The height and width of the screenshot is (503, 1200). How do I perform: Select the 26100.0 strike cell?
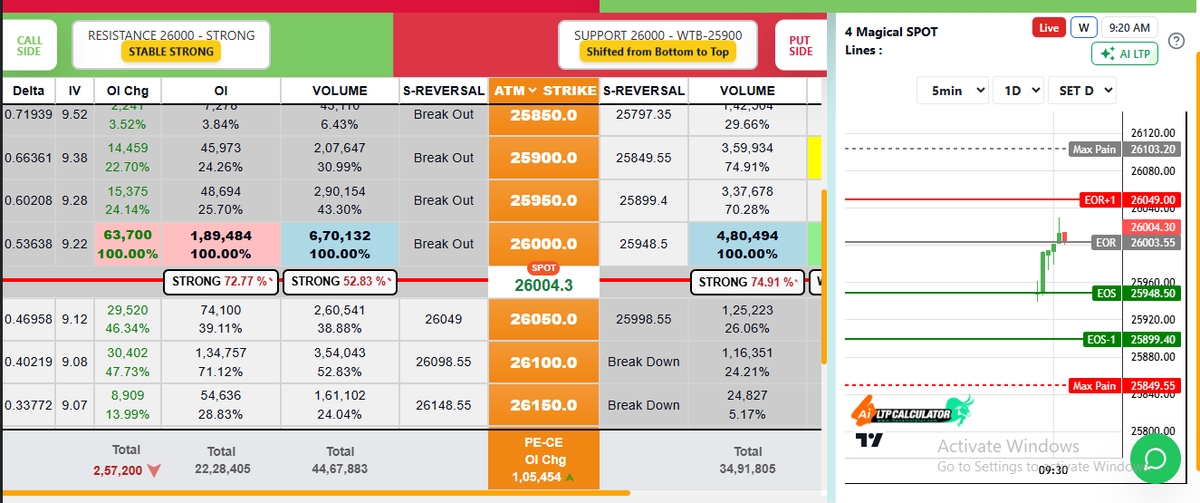544,362
